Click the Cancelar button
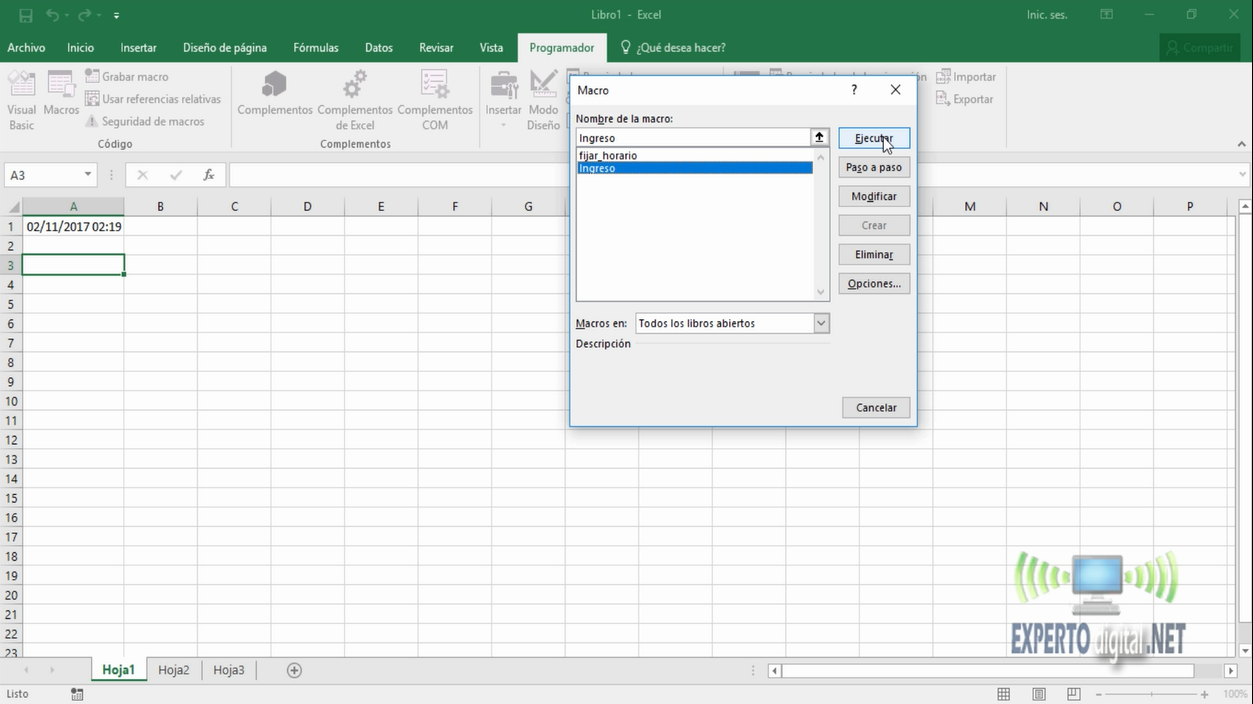 tap(876, 407)
